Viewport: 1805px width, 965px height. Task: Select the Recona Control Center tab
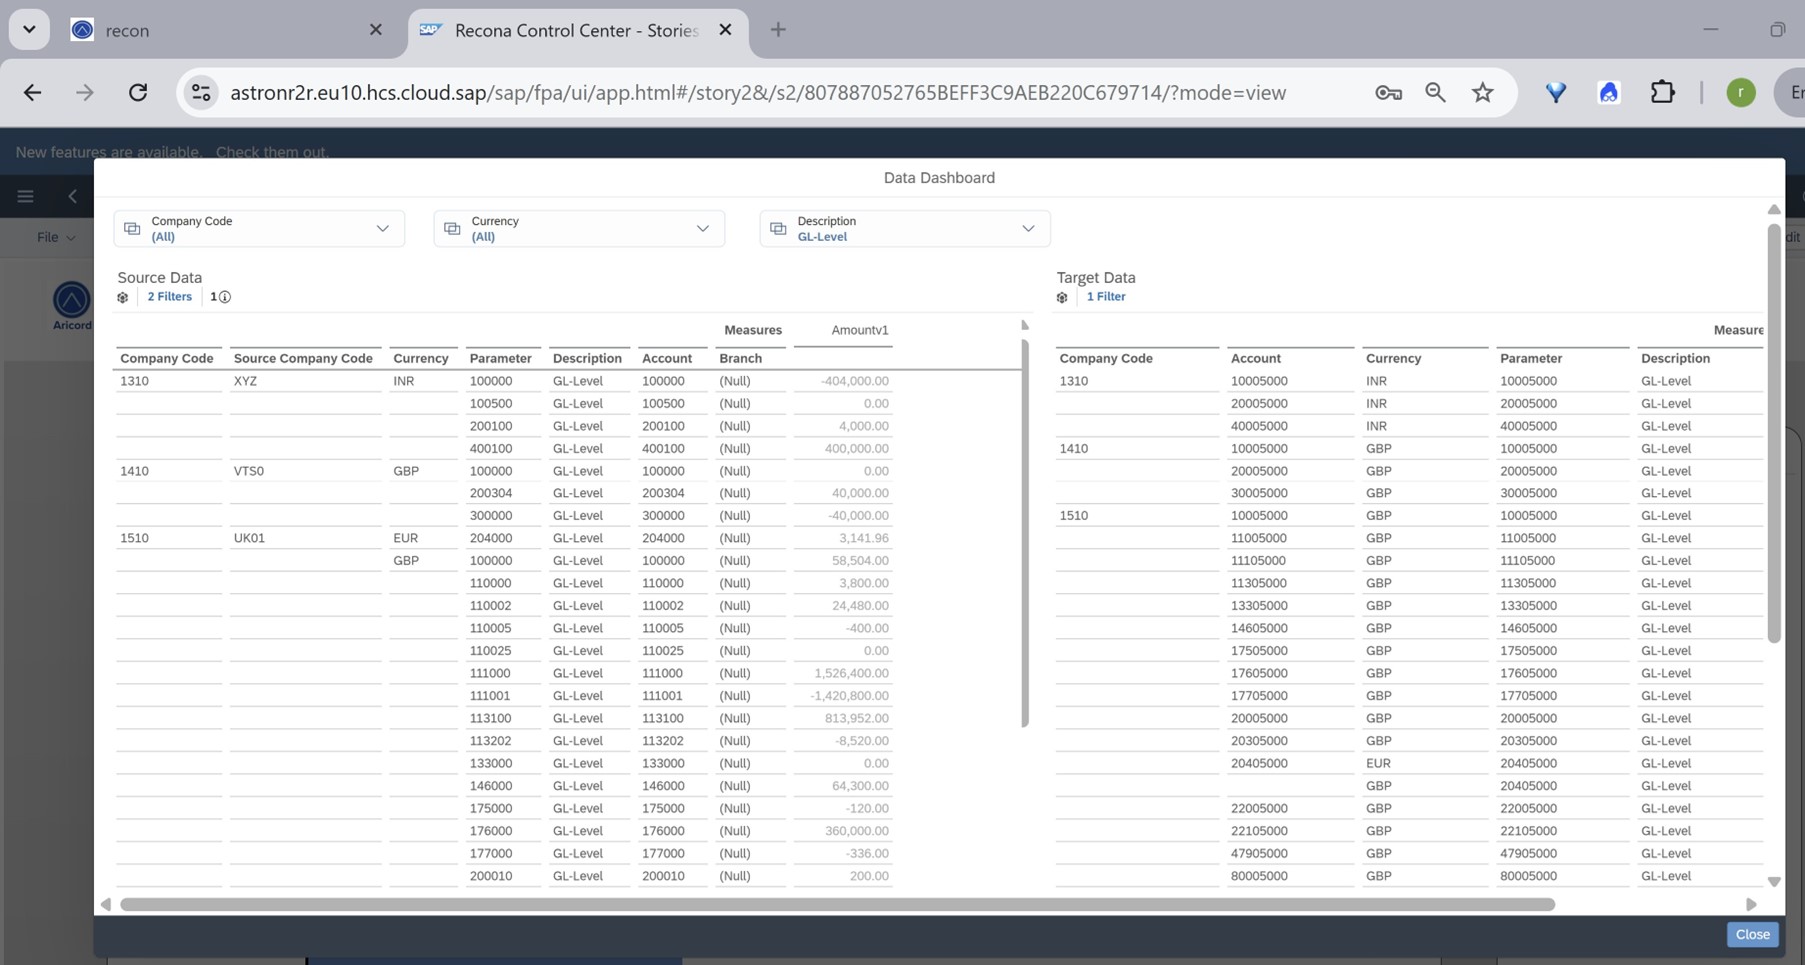(575, 30)
